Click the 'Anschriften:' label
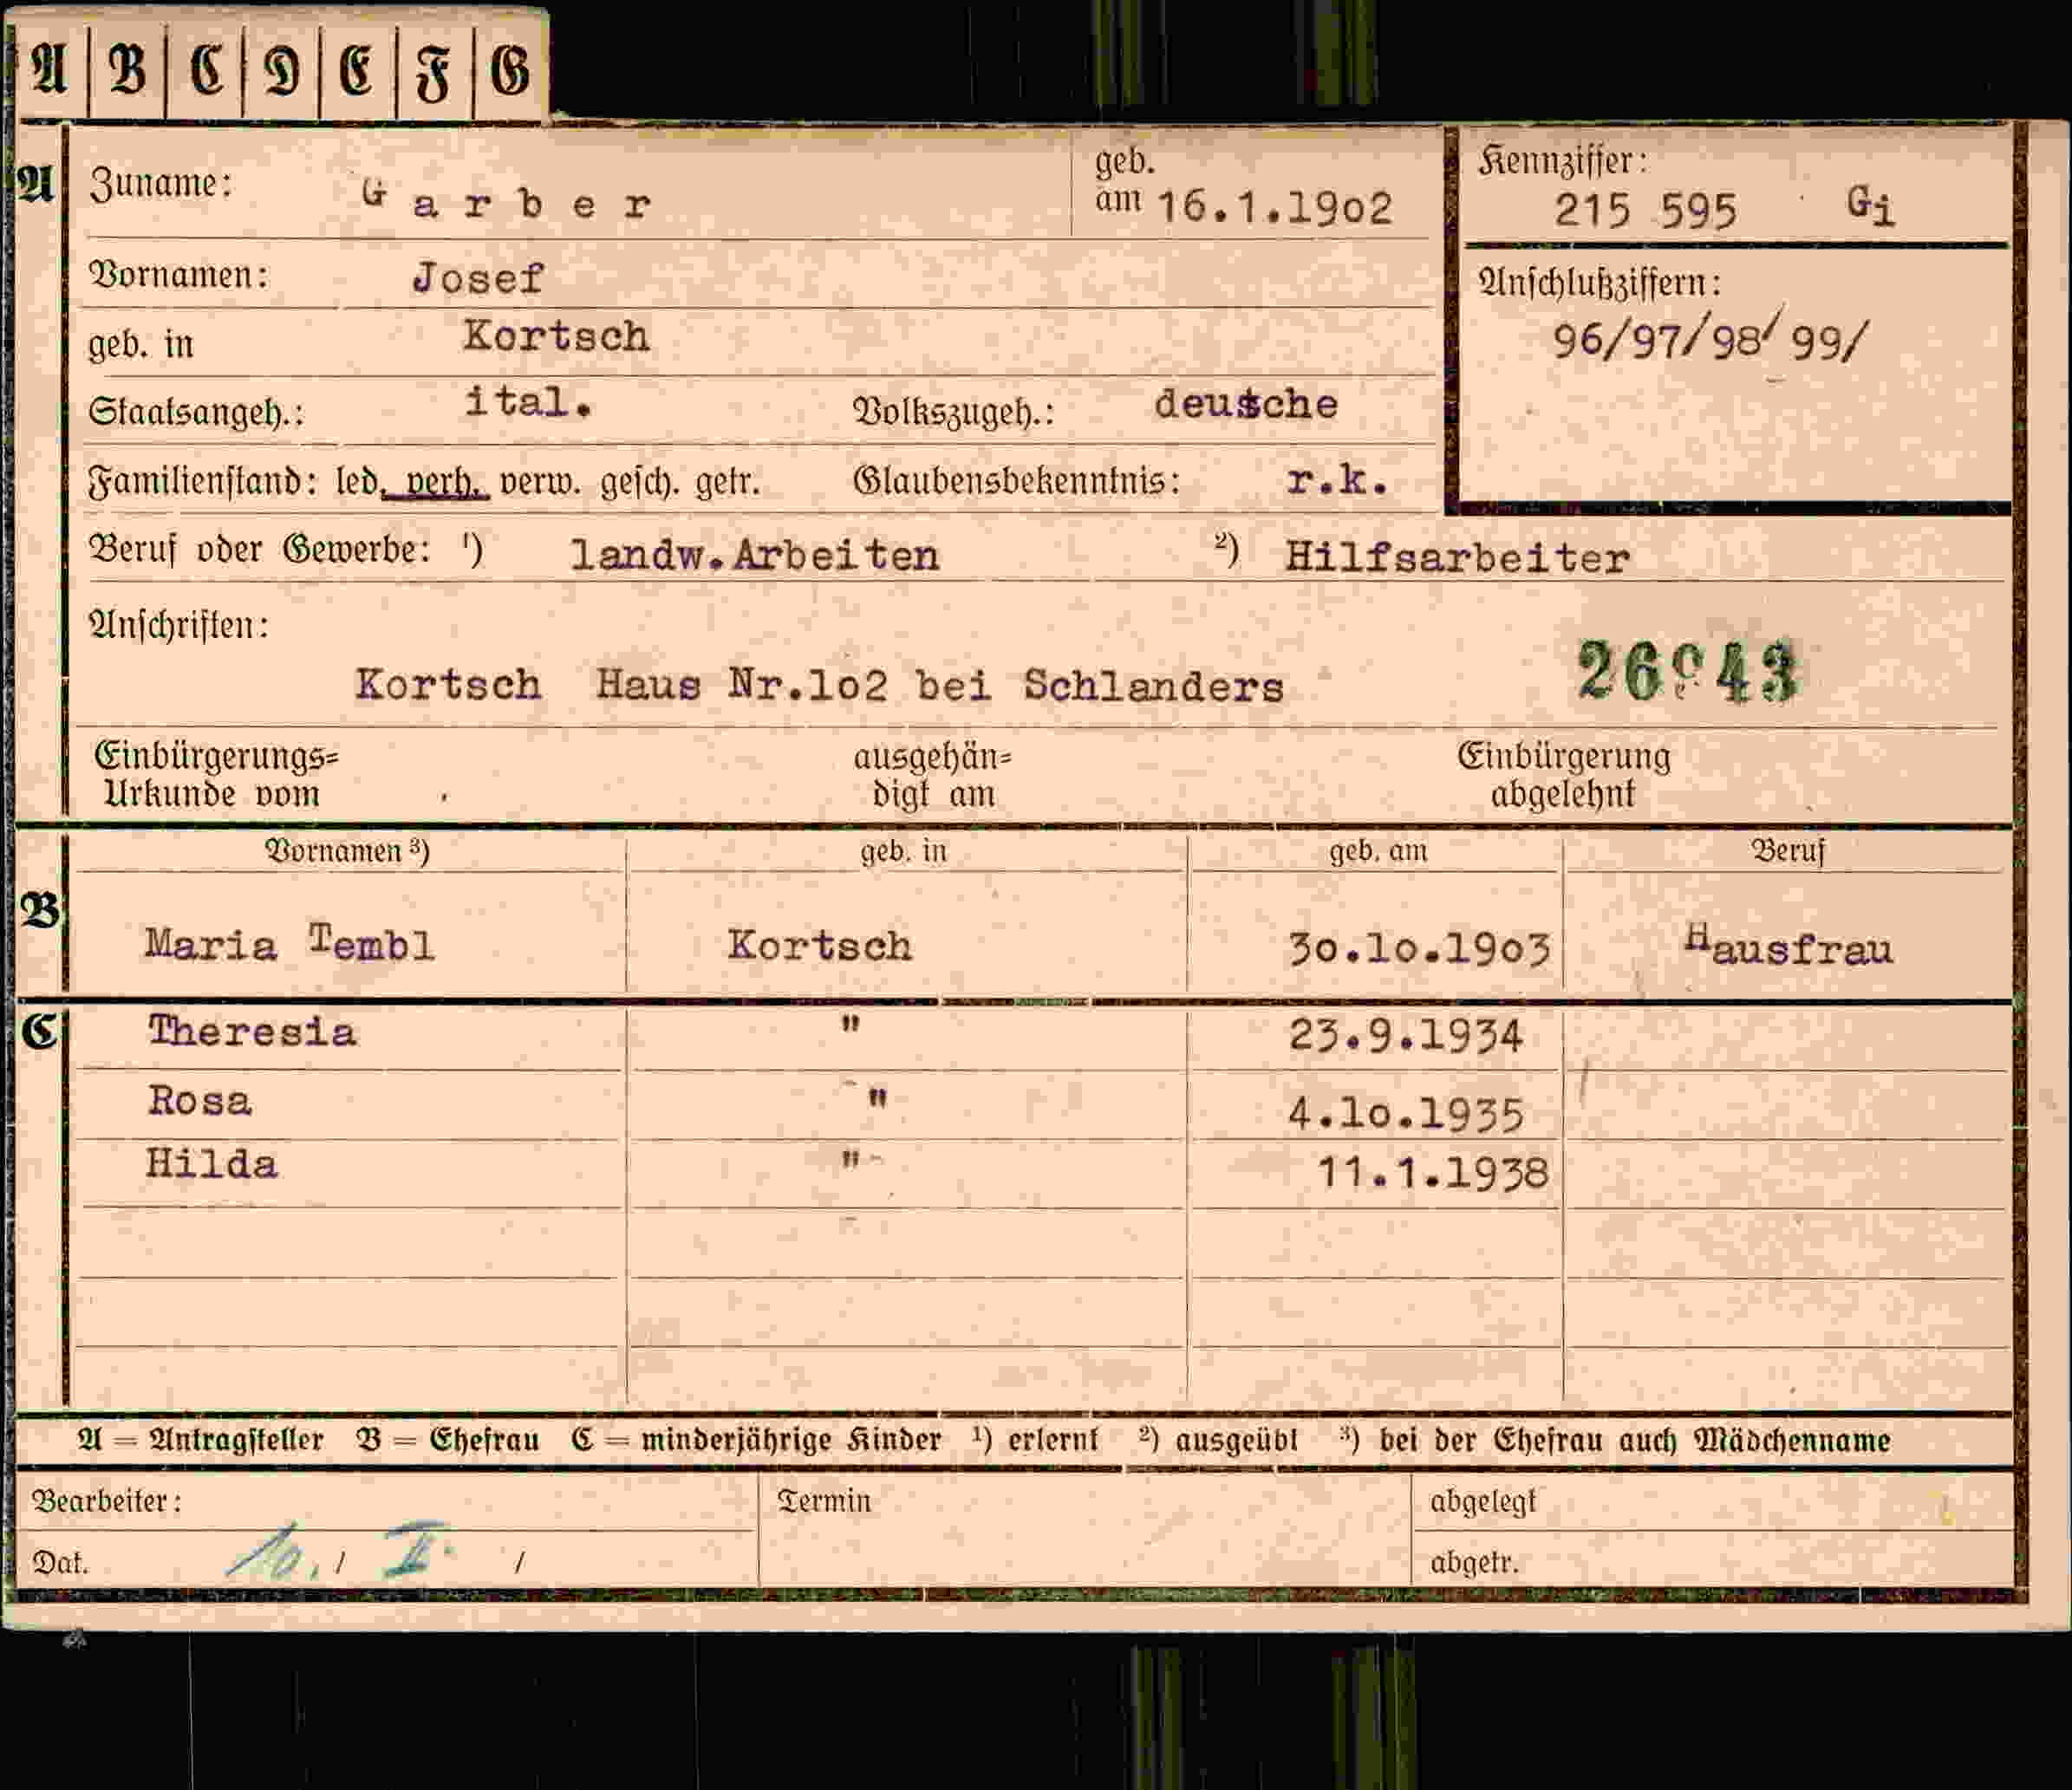The height and width of the screenshot is (1790, 2072). pos(178,625)
